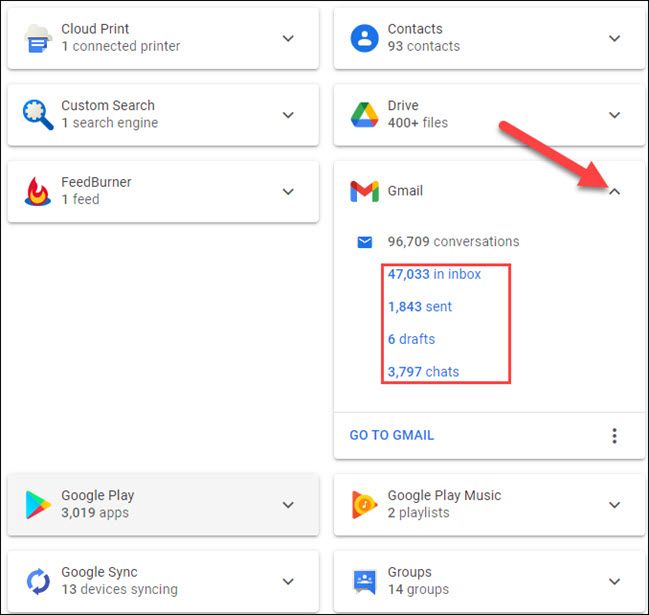Click the GO TO GMAIL button
This screenshot has width=649, height=615.
(x=392, y=435)
